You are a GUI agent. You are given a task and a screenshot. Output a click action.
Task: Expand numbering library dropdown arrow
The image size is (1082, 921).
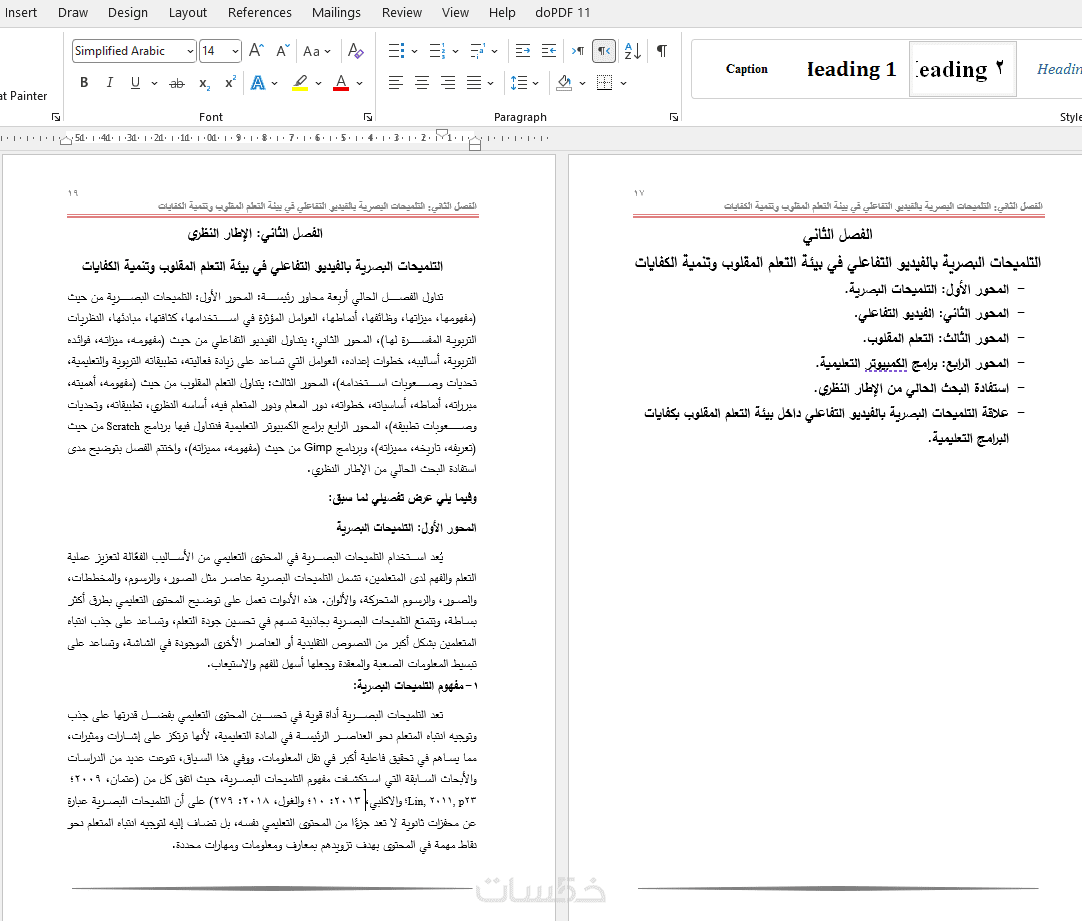click(x=455, y=51)
